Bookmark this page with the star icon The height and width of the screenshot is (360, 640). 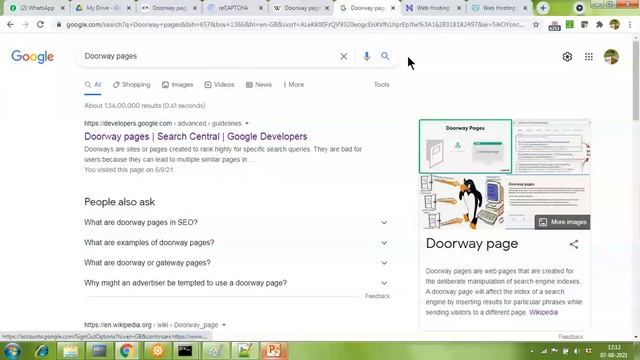[x=536, y=24]
